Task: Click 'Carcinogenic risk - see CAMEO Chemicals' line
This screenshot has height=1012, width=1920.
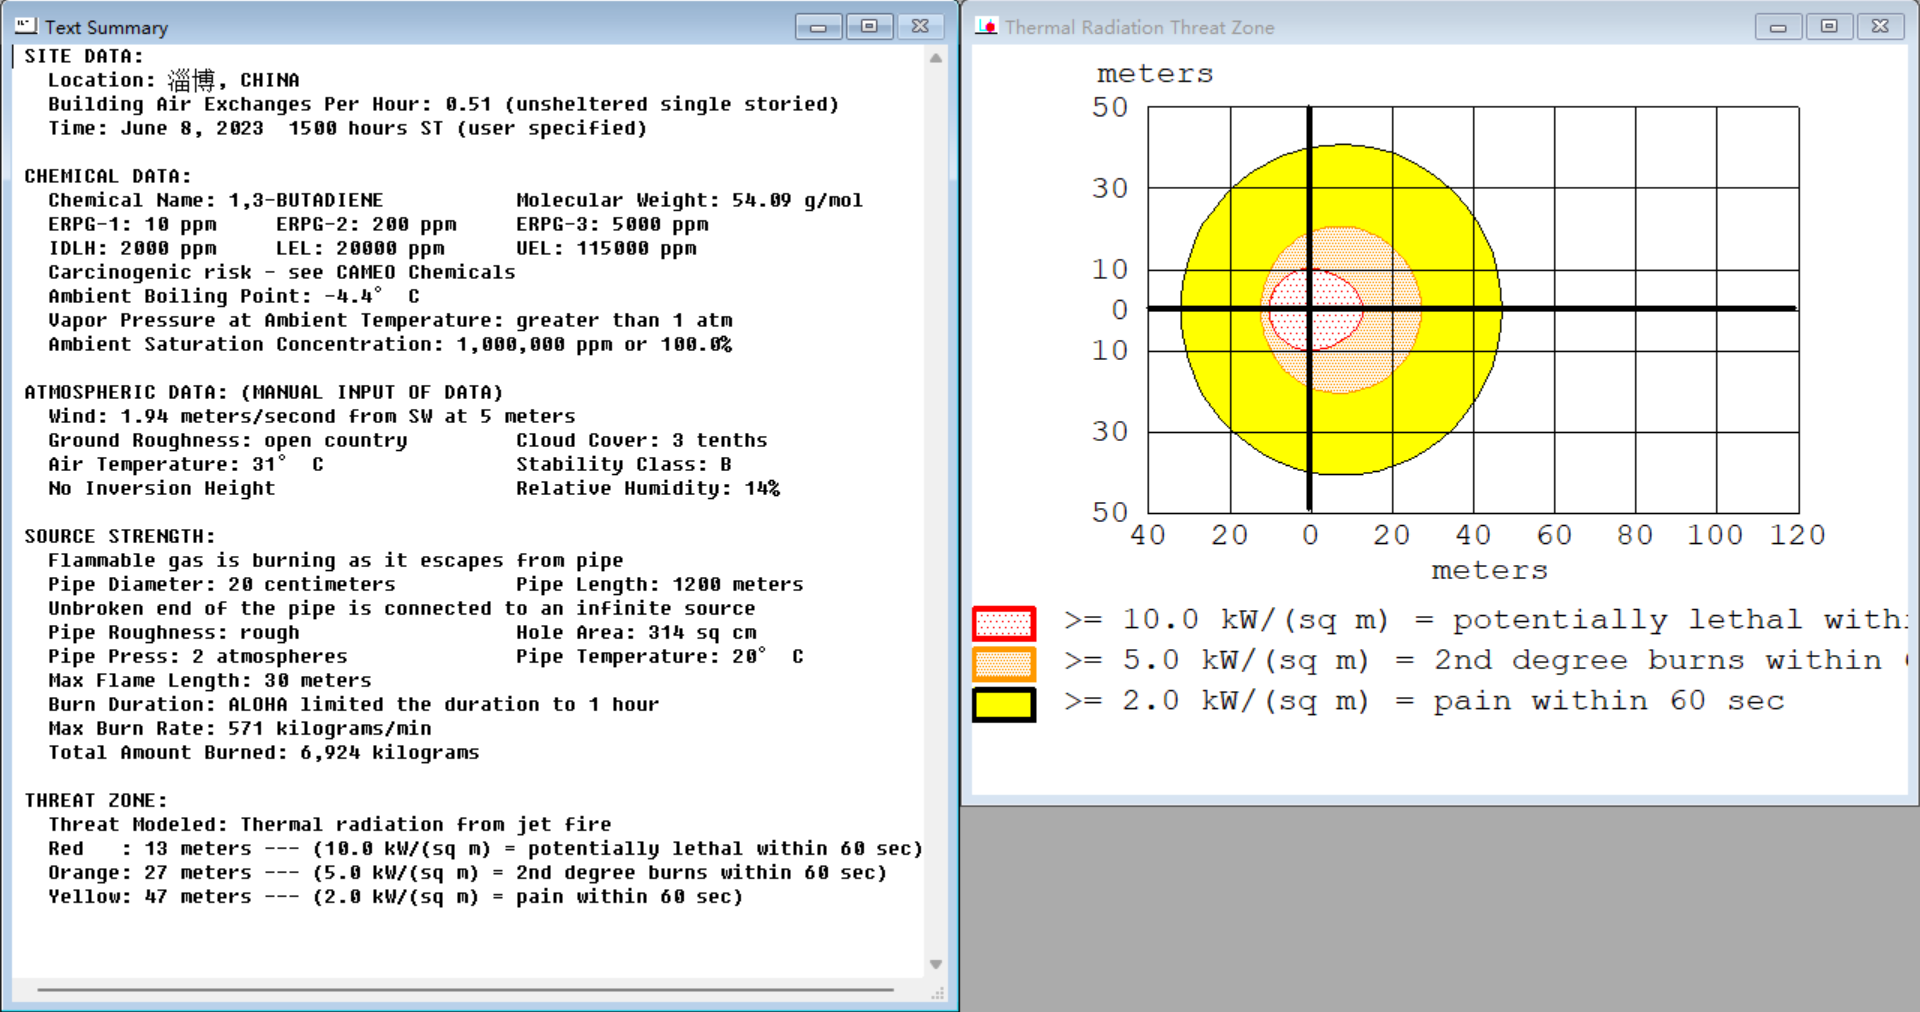Action: [282, 272]
